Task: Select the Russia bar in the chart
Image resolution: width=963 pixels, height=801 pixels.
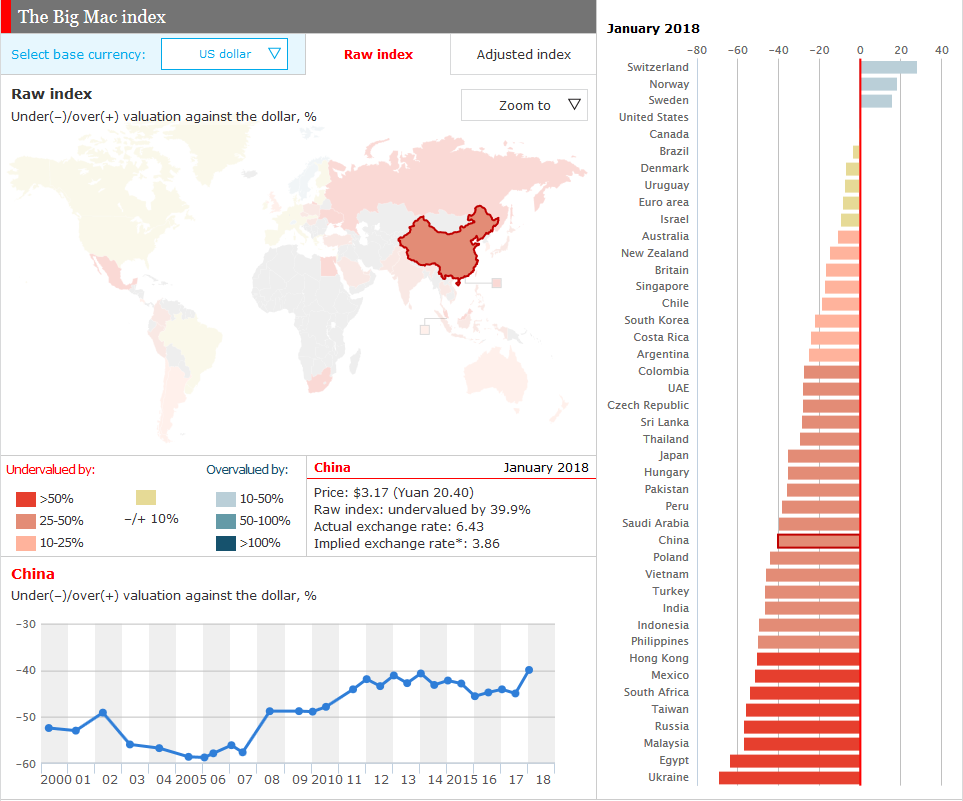Action: click(802, 727)
